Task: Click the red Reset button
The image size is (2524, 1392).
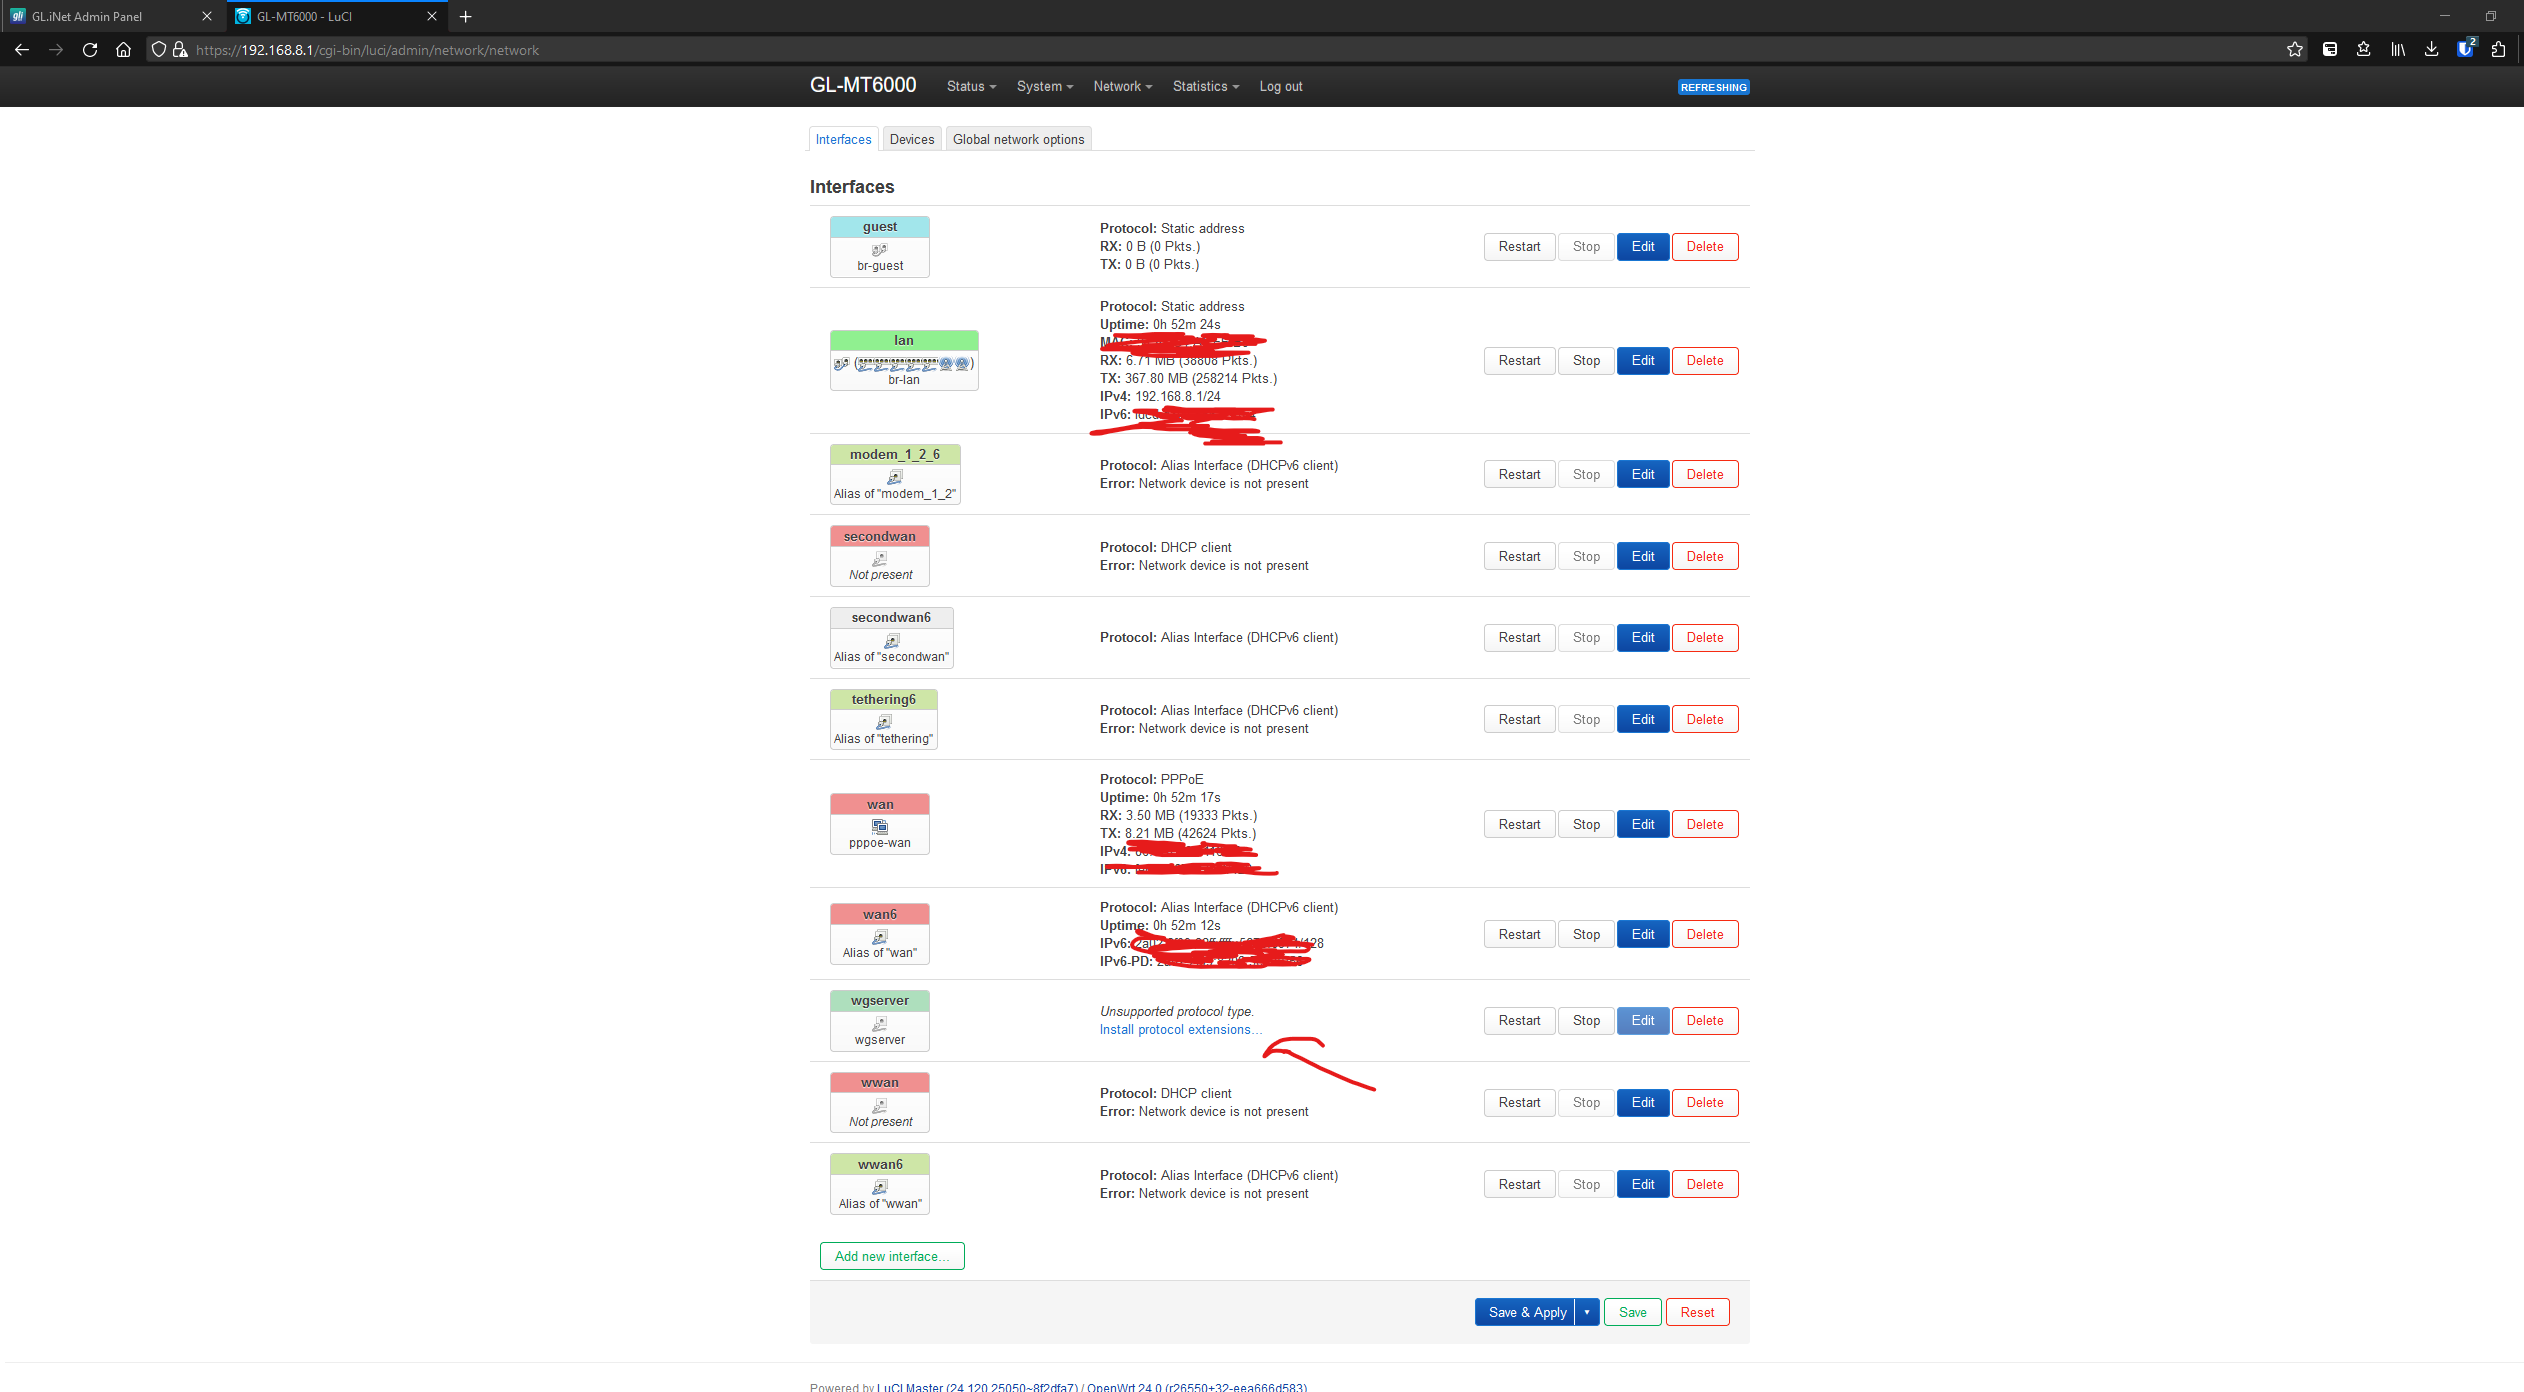Action: point(1697,1312)
